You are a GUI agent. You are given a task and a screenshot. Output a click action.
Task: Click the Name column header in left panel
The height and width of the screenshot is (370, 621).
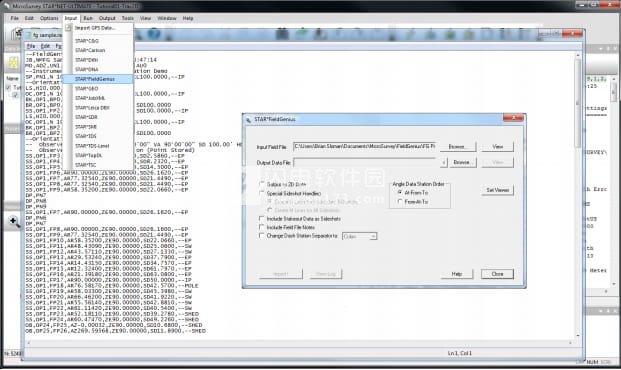click(12, 79)
